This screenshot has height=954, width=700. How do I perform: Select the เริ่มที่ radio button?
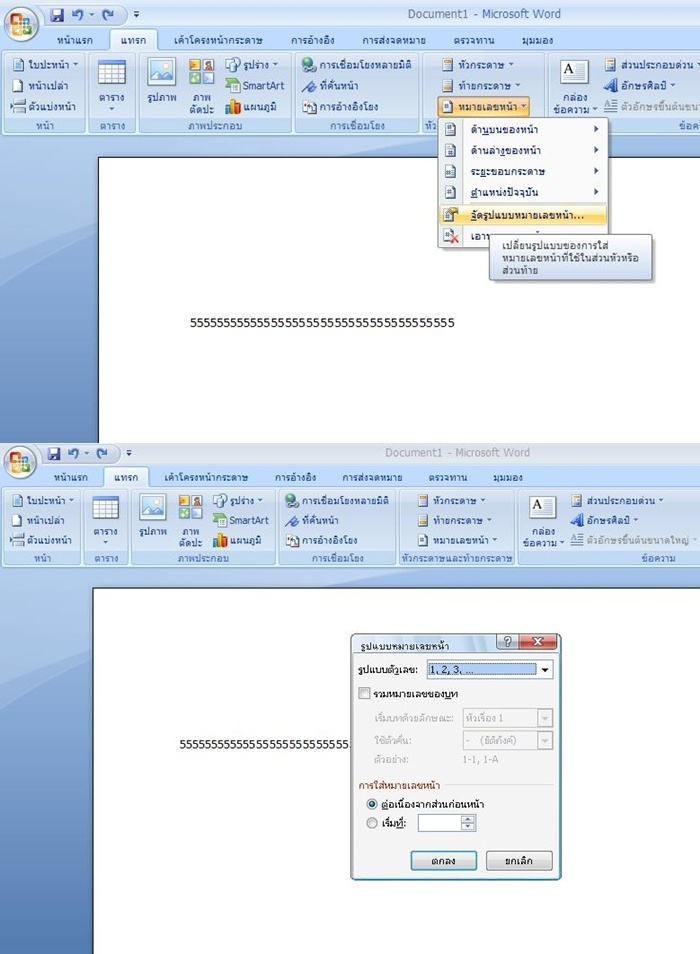pyautogui.click(x=372, y=823)
